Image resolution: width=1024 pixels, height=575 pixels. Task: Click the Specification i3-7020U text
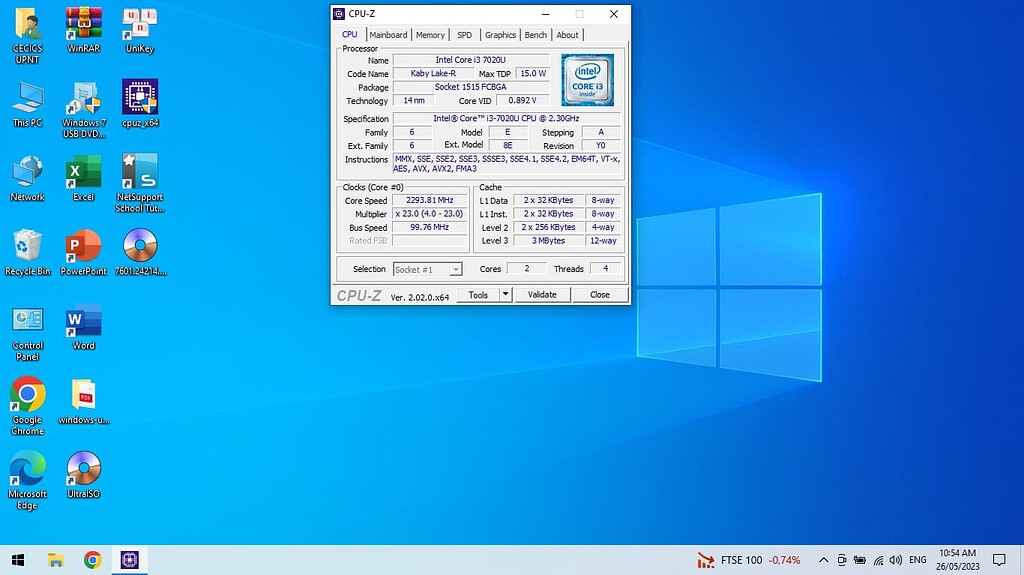click(506, 118)
